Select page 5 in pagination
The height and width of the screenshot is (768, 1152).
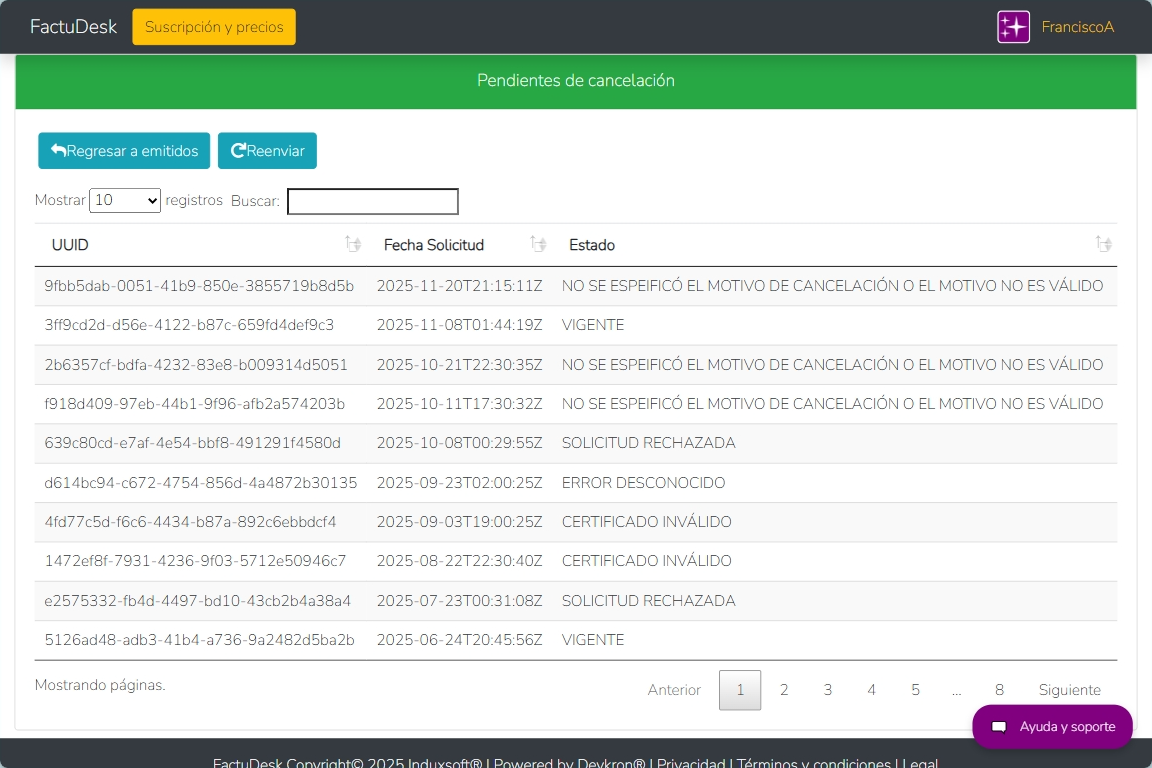915,690
